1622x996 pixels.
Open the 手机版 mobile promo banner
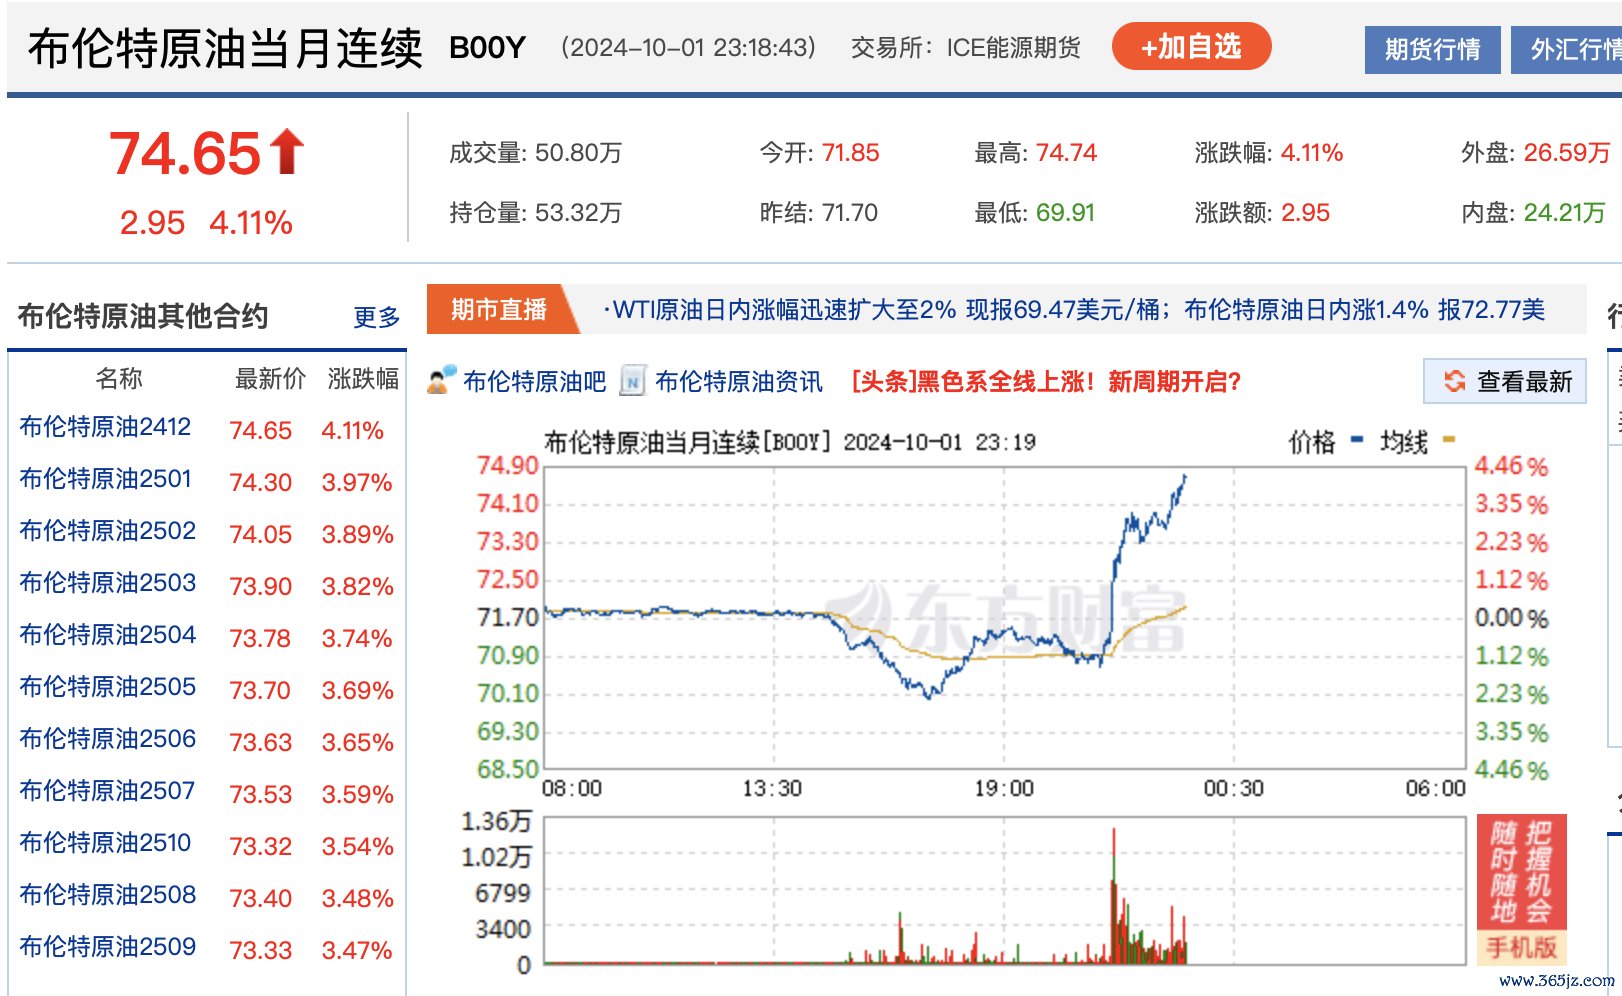point(1521,888)
